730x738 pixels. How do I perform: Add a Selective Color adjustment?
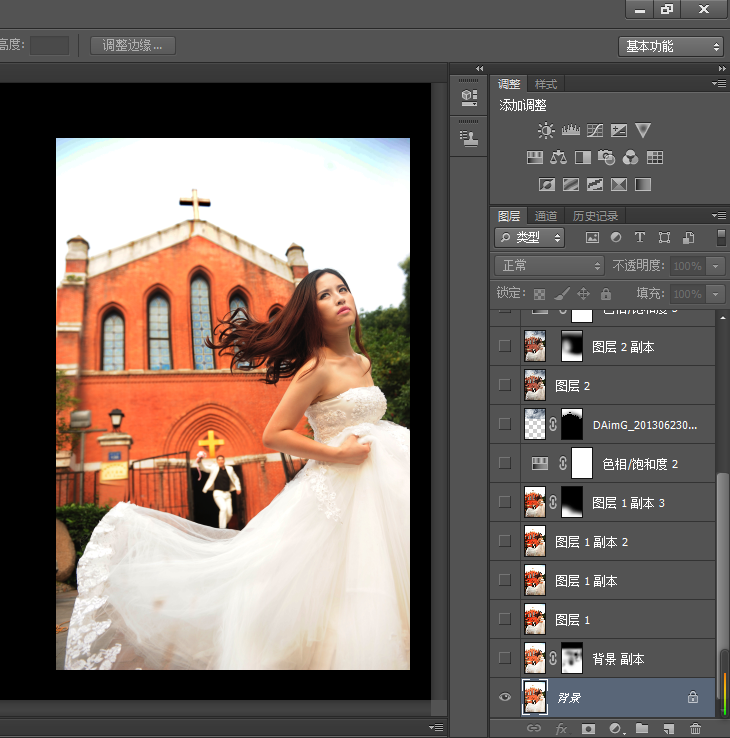[x=619, y=184]
